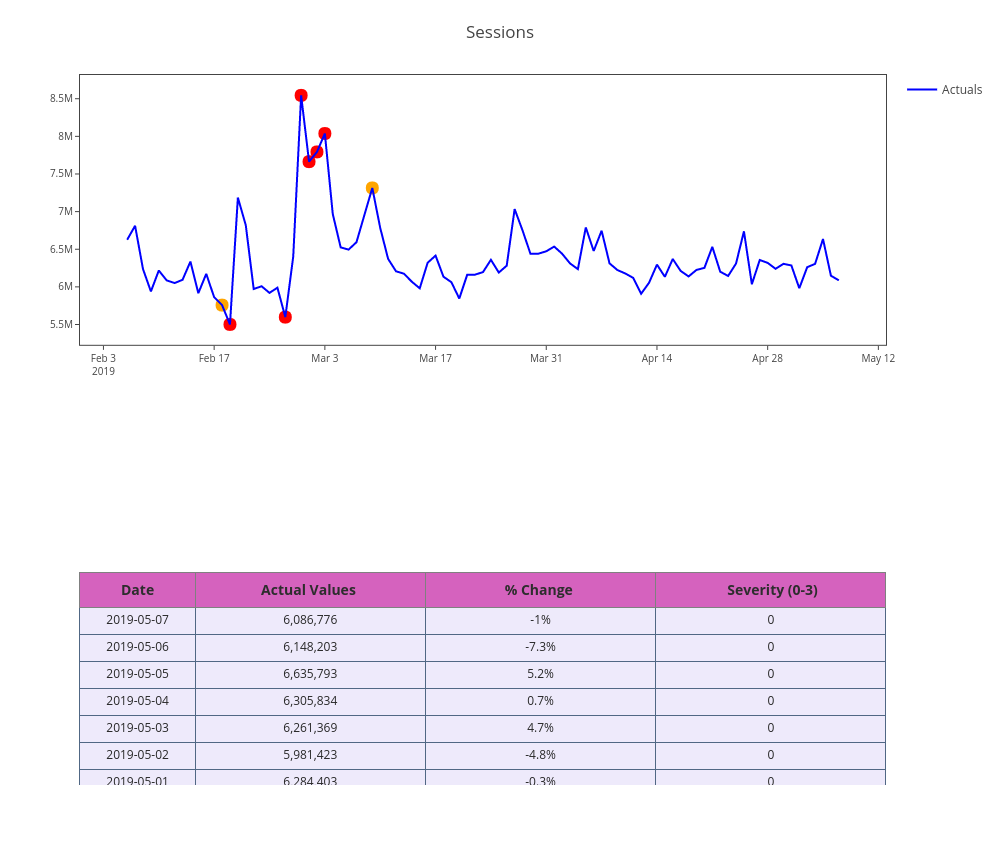
Task: Click the 6,148,203 actual value cell
Action: 310,647
